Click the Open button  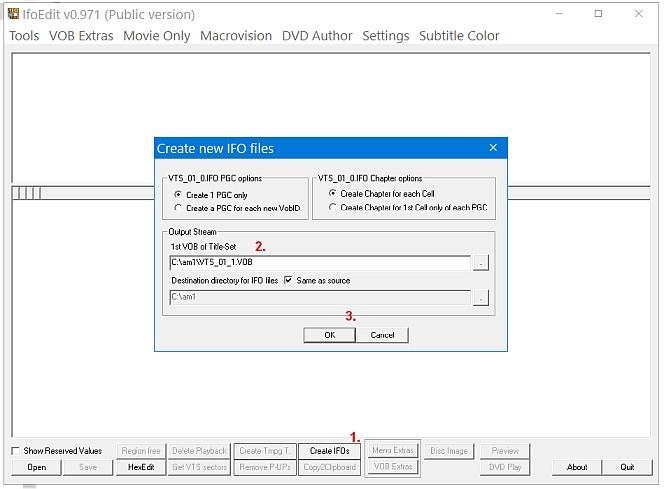coord(36,467)
